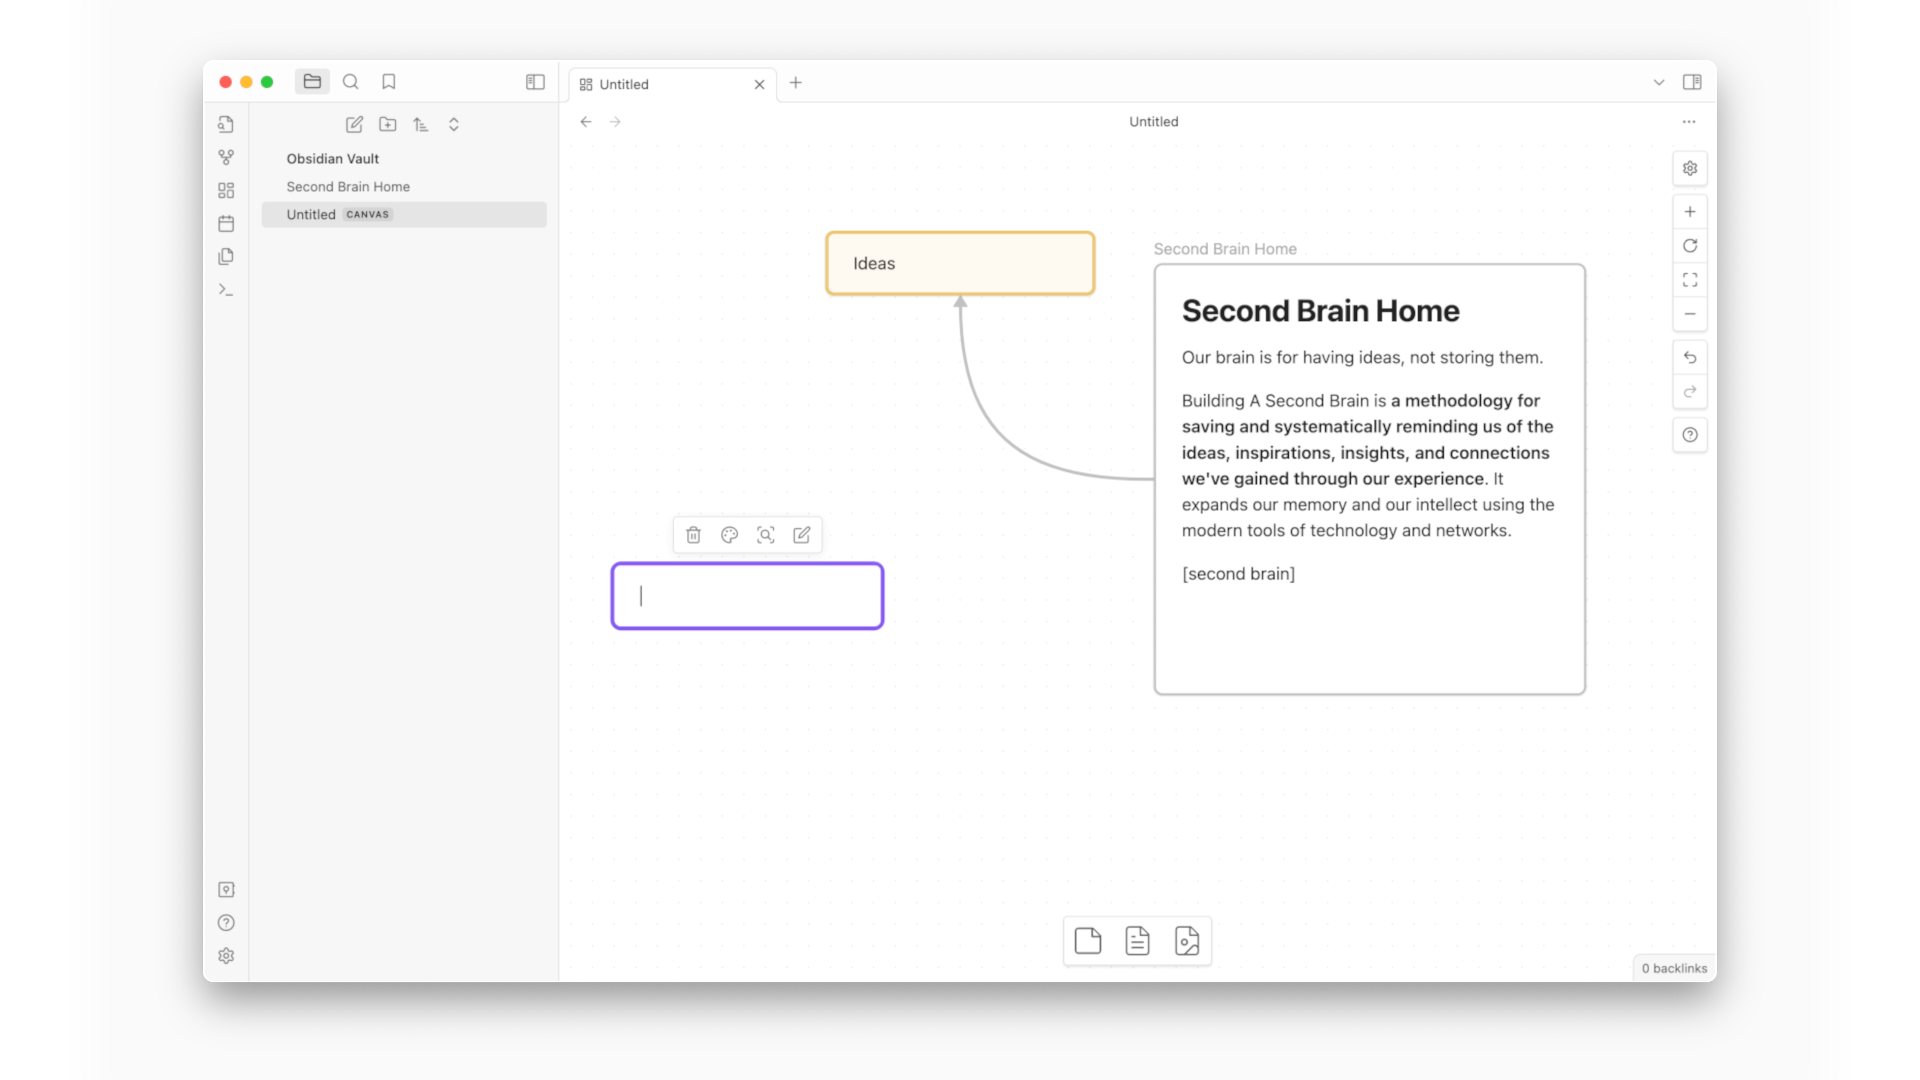
Task: Switch to bookmarks view
Action: pos(389,81)
